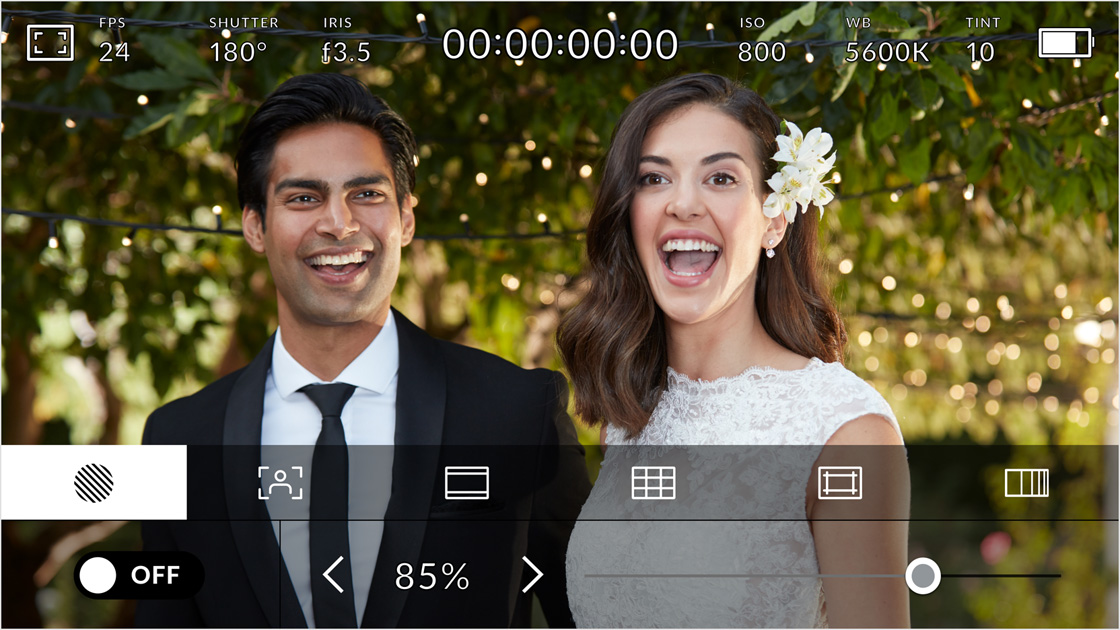Open the Shutter 180° setting
Image resolution: width=1120 pixels, height=630 pixels.
pyautogui.click(x=243, y=42)
